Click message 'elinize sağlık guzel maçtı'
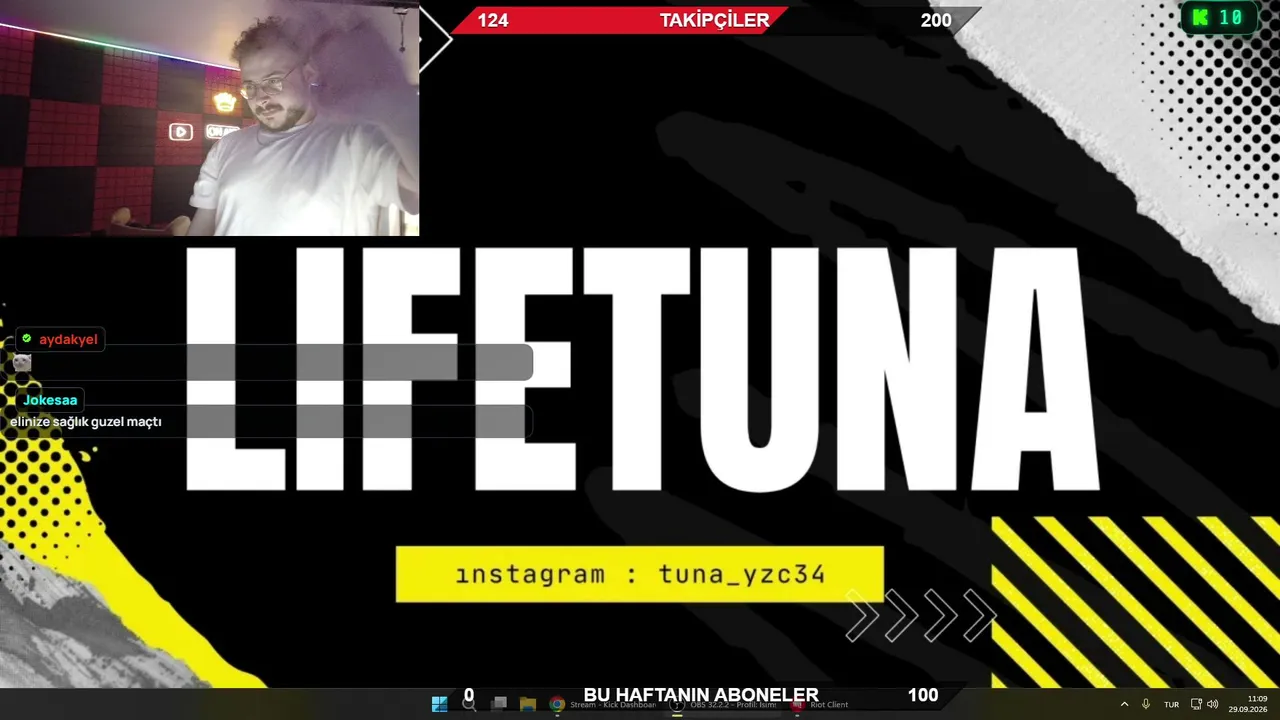The image size is (1280, 720). click(x=86, y=422)
